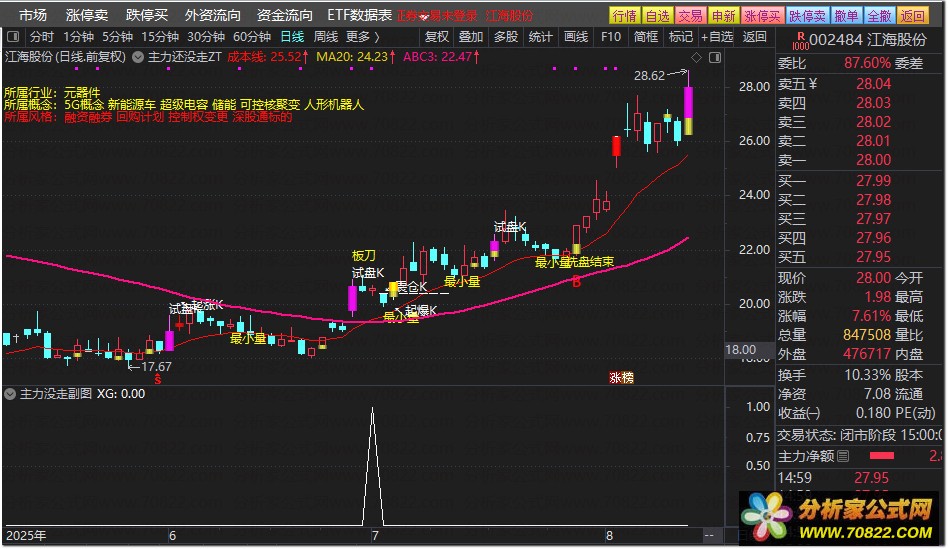Click the 买一 price 27.99

873,181
